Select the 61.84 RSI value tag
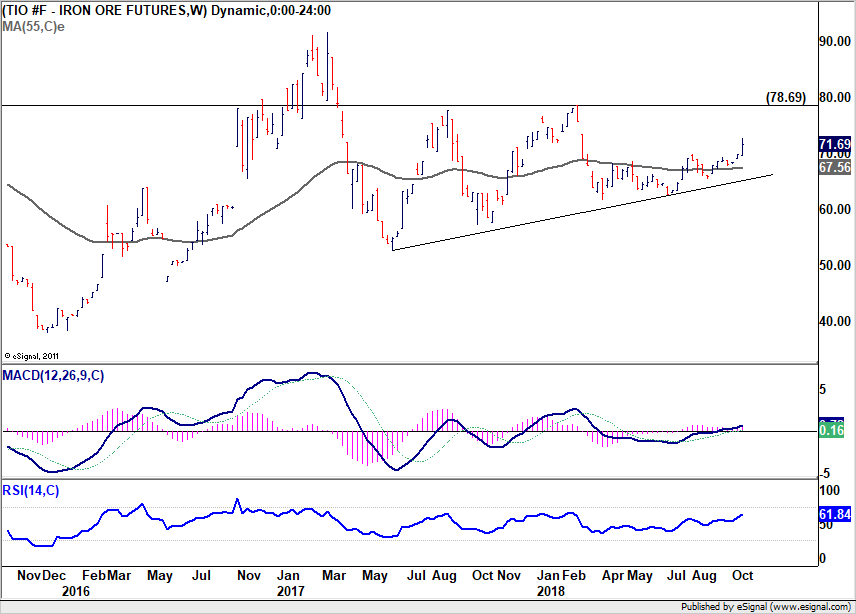Viewport: 856px width, 614px height. [x=835, y=516]
